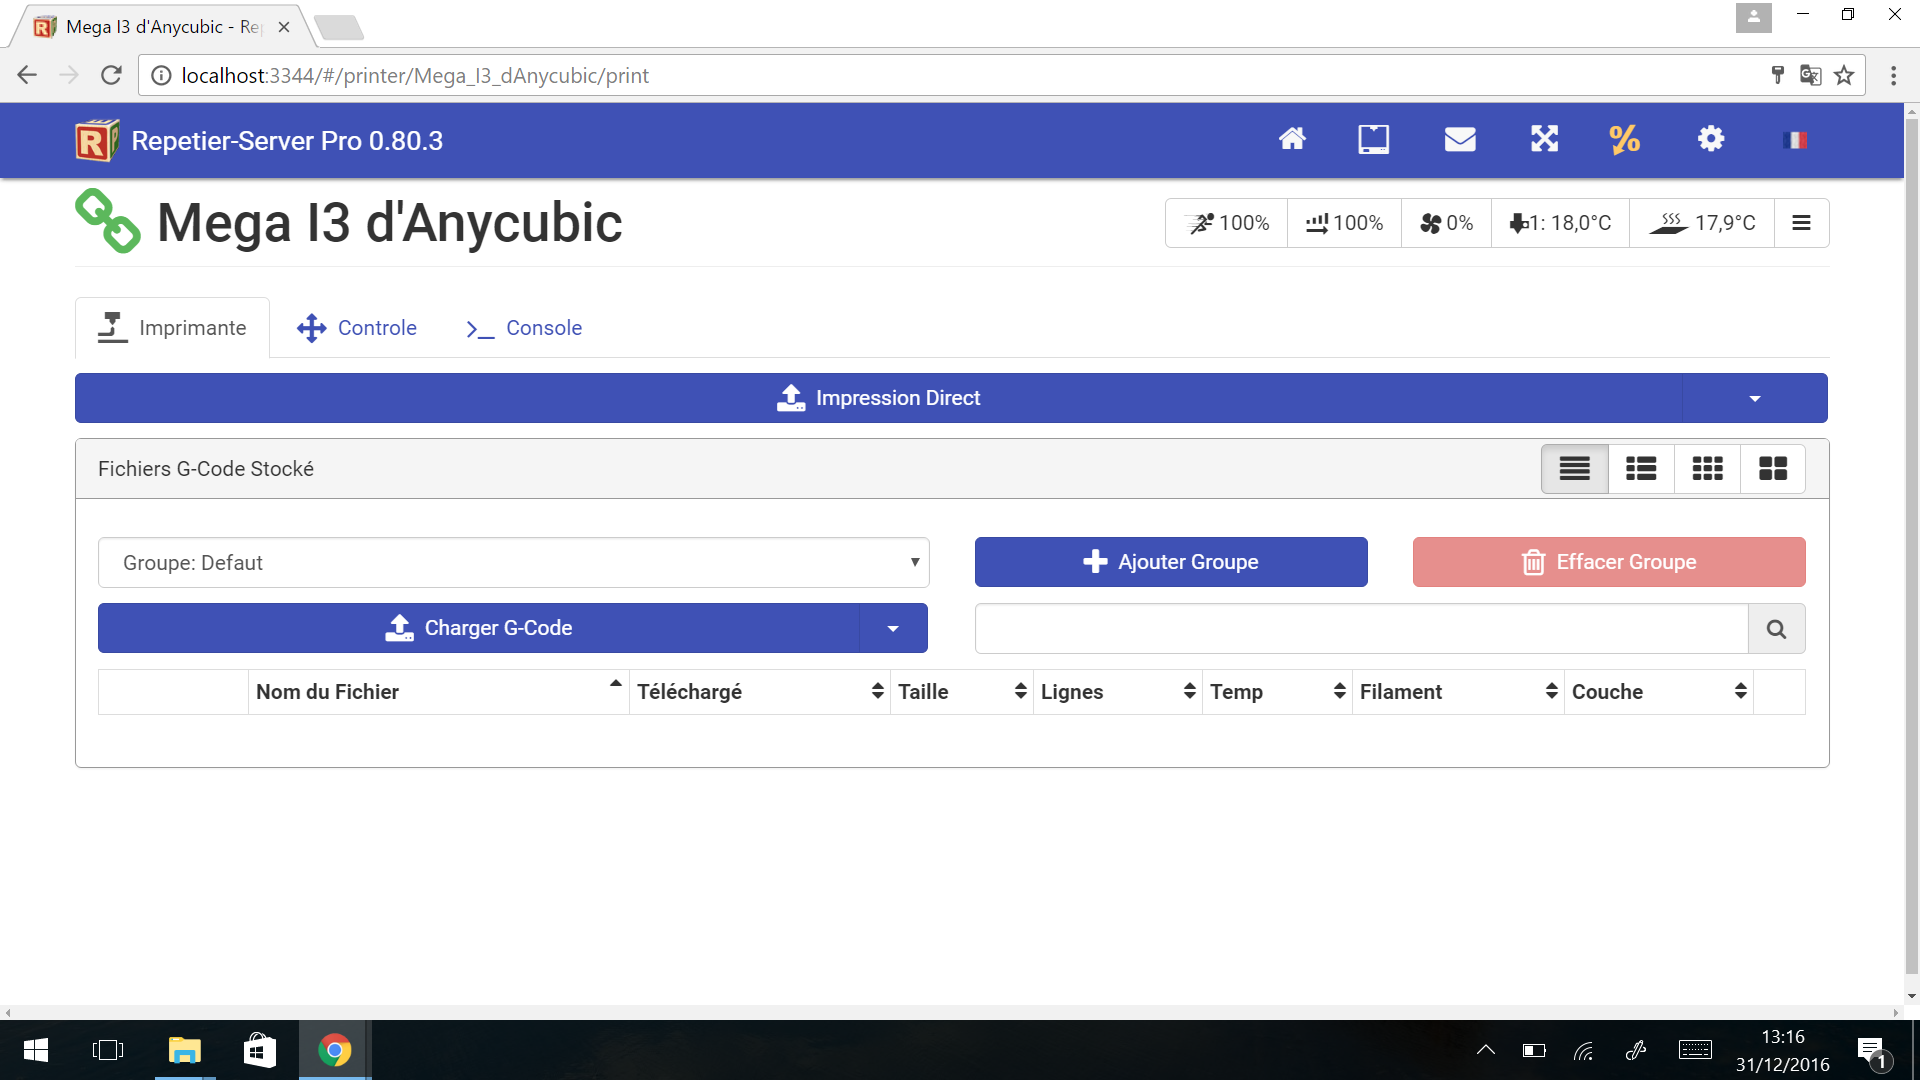The width and height of the screenshot is (1920, 1080).
Task: Adjust print speed 100% indicator
Action: click(1227, 223)
